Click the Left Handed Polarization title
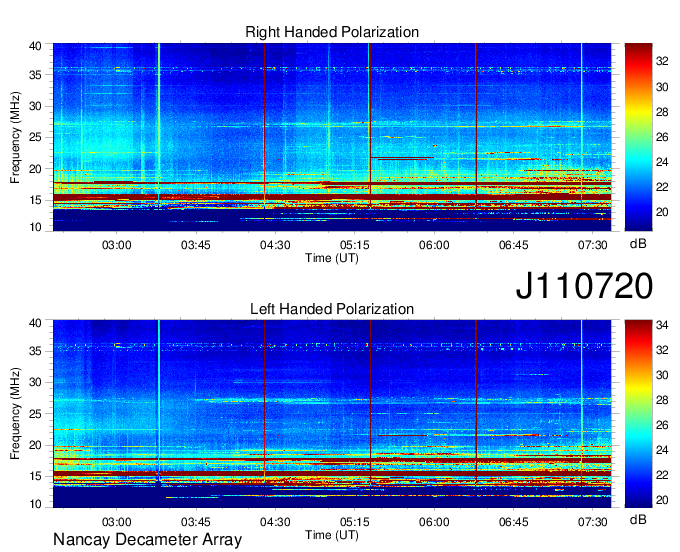 click(x=332, y=309)
